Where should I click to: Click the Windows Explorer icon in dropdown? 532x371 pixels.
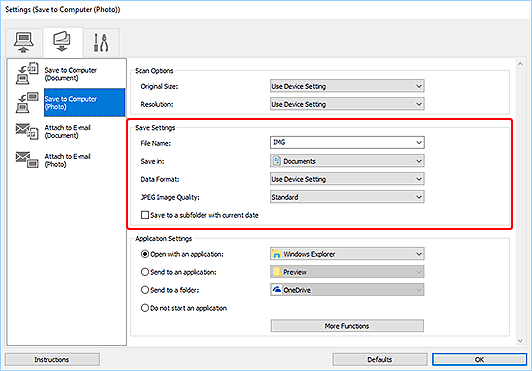(277, 254)
